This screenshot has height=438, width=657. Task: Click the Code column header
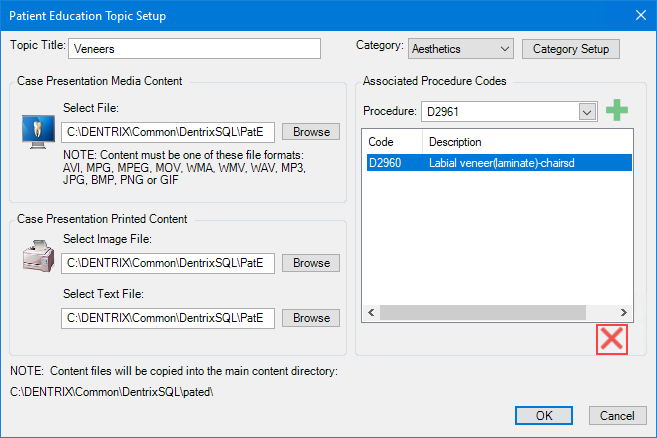tap(390, 142)
